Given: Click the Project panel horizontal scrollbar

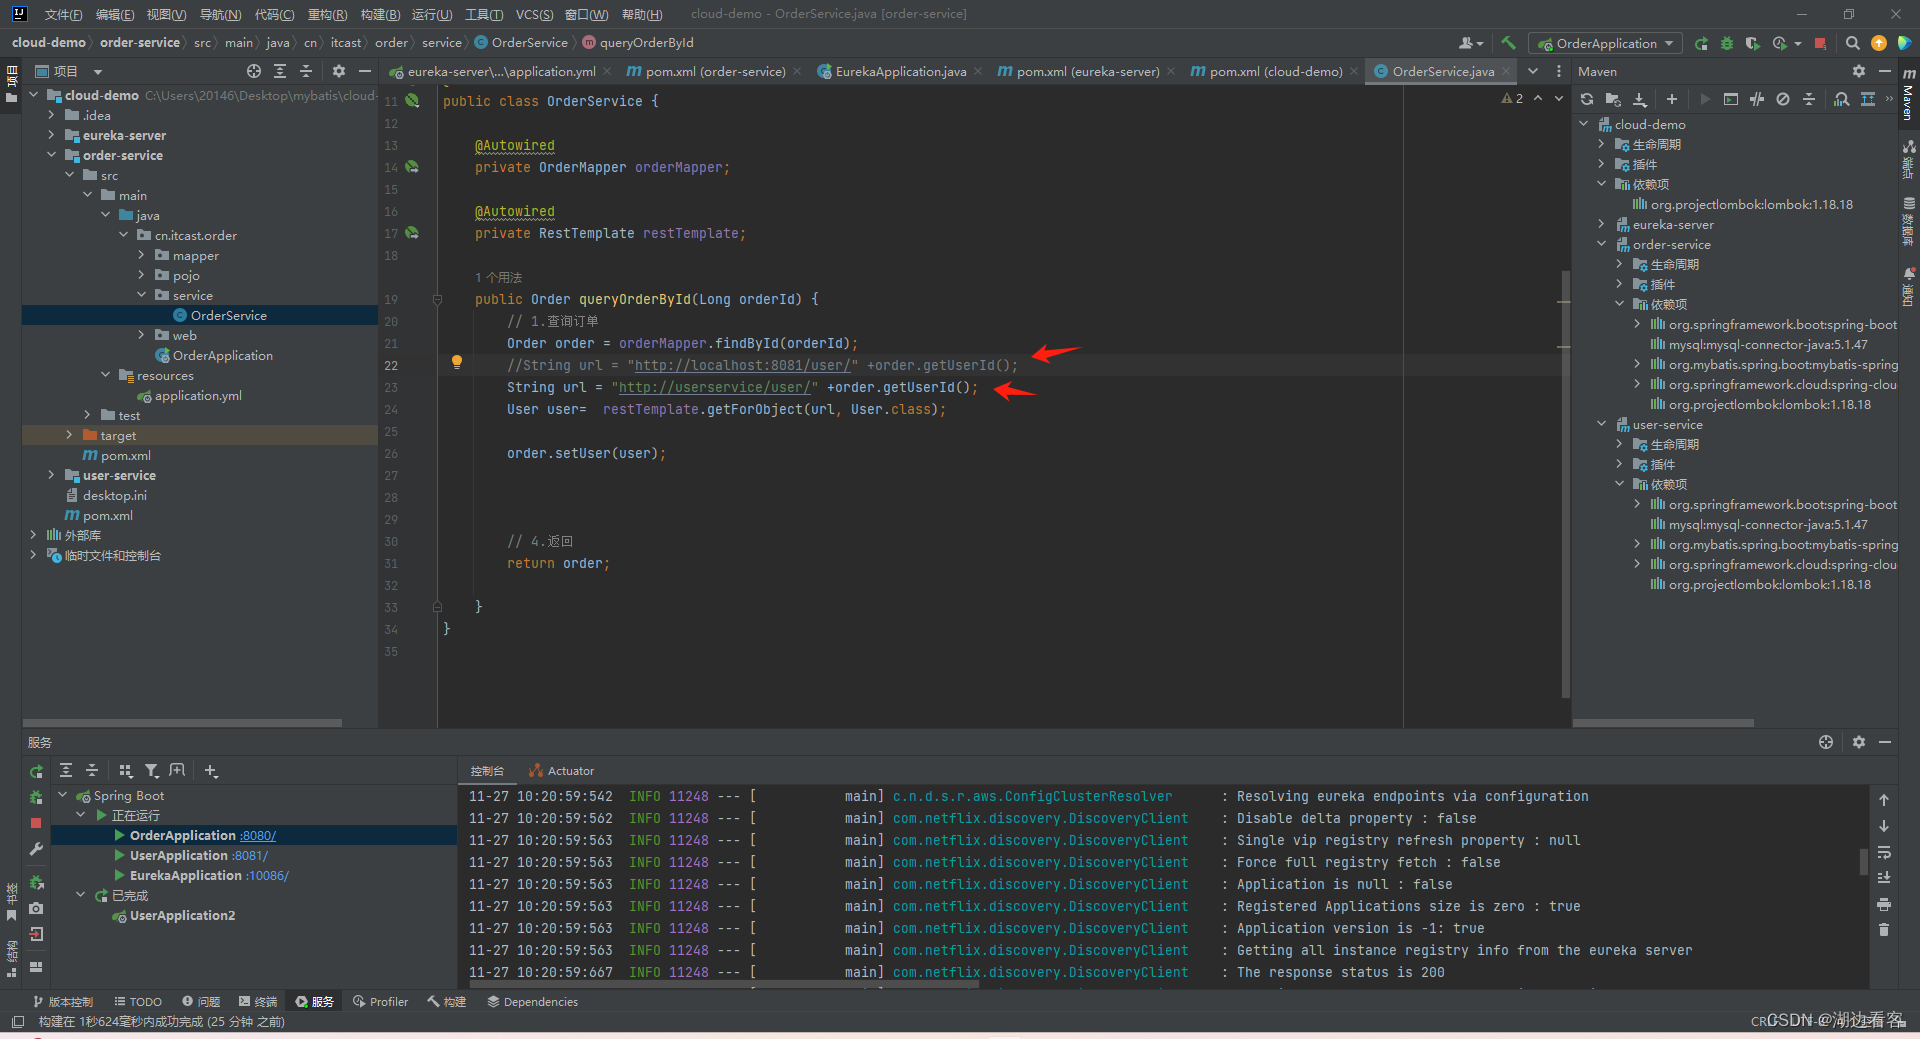Looking at the screenshot, I should [182, 722].
